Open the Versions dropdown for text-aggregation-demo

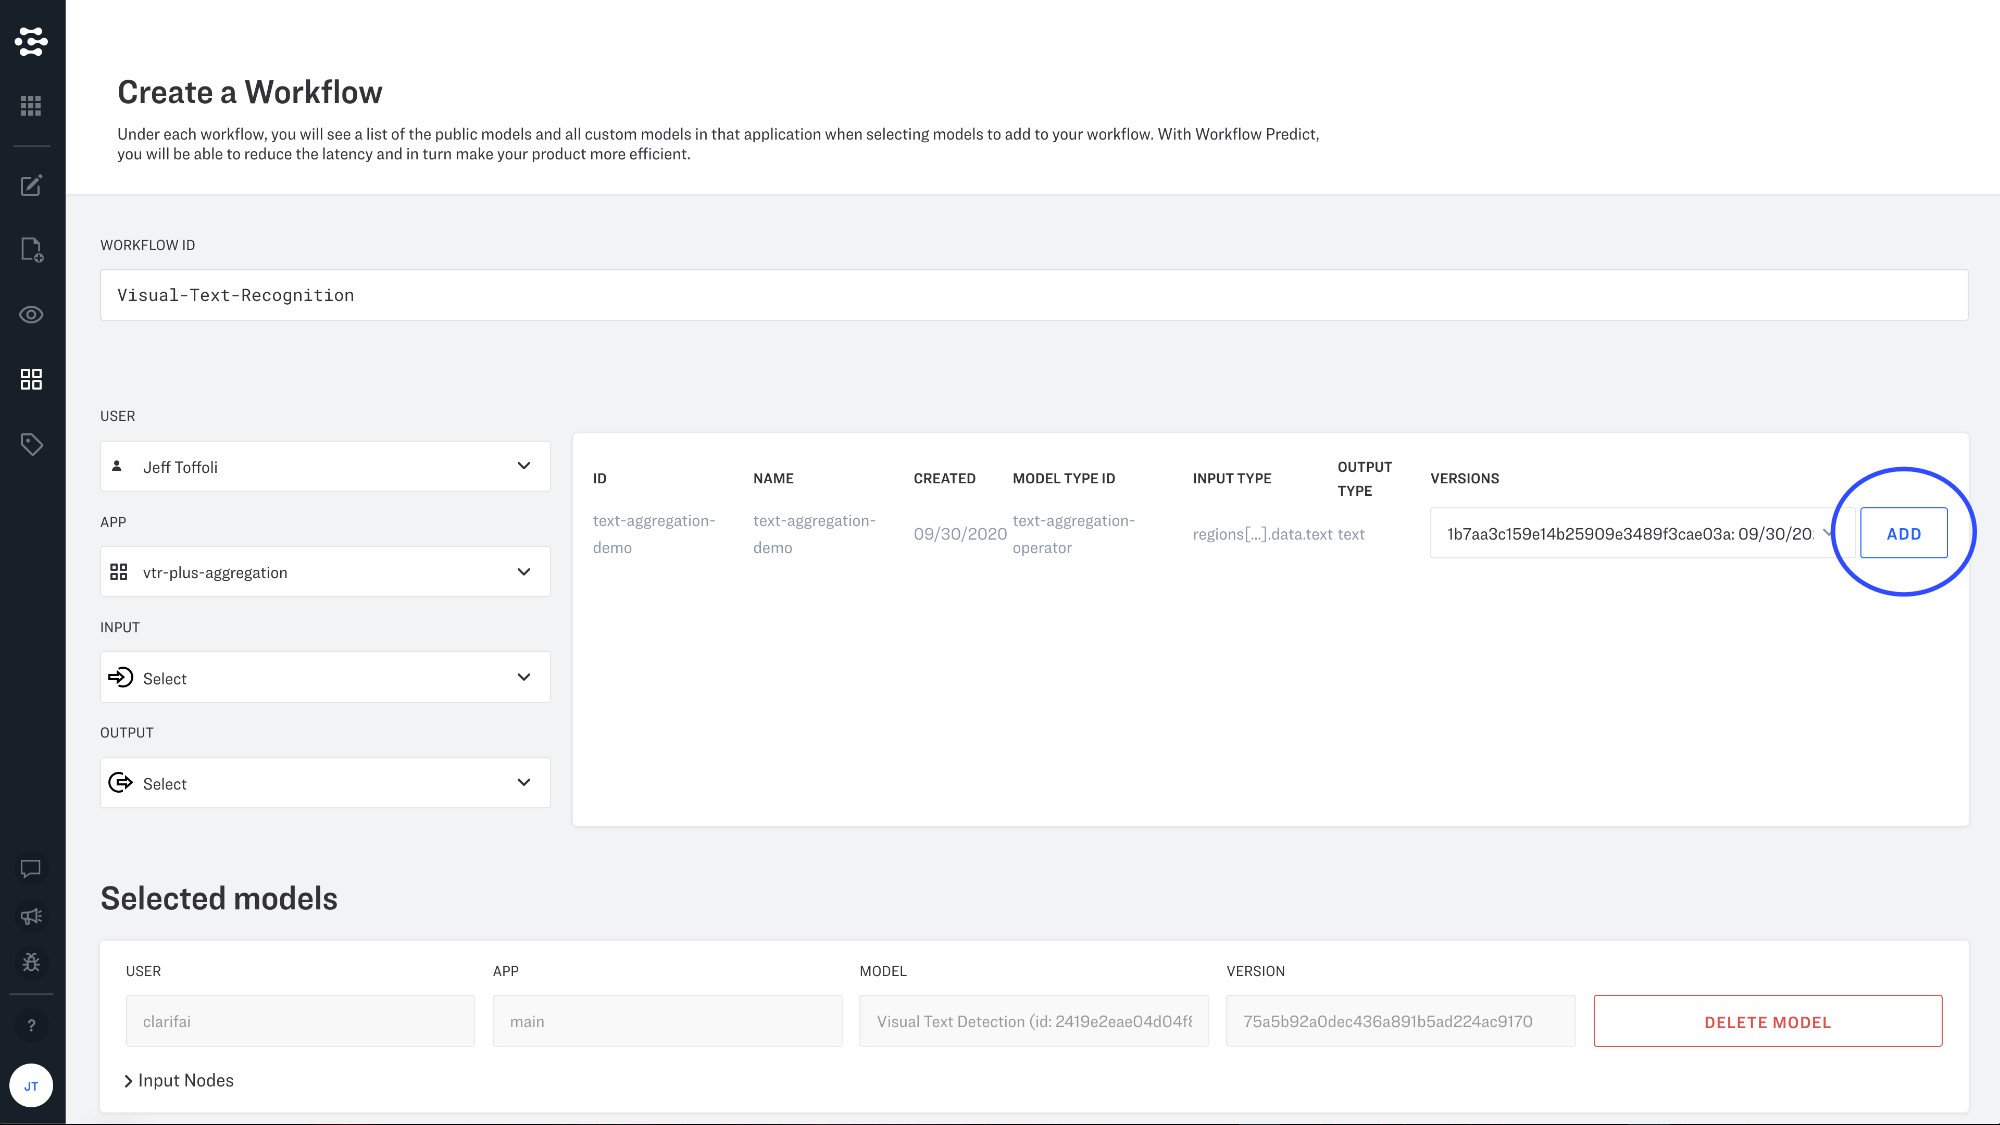tap(1640, 534)
